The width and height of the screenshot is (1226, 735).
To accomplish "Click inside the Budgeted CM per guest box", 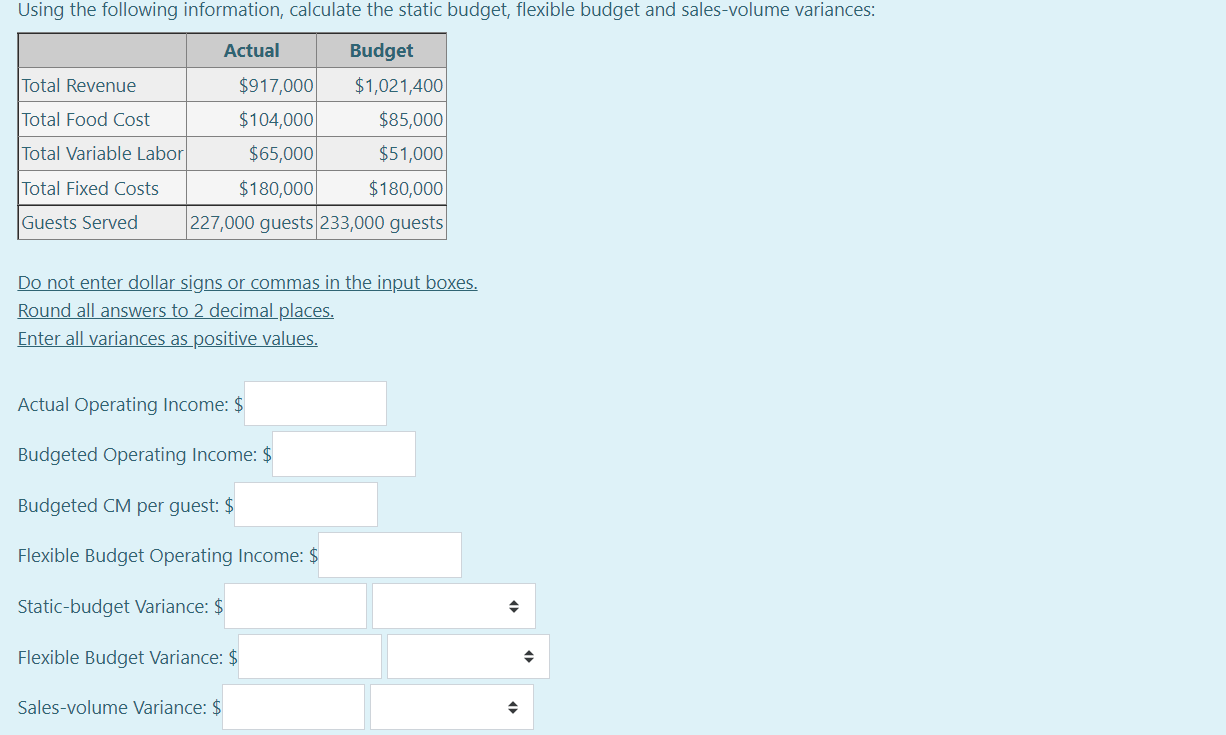I will tap(305, 504).
